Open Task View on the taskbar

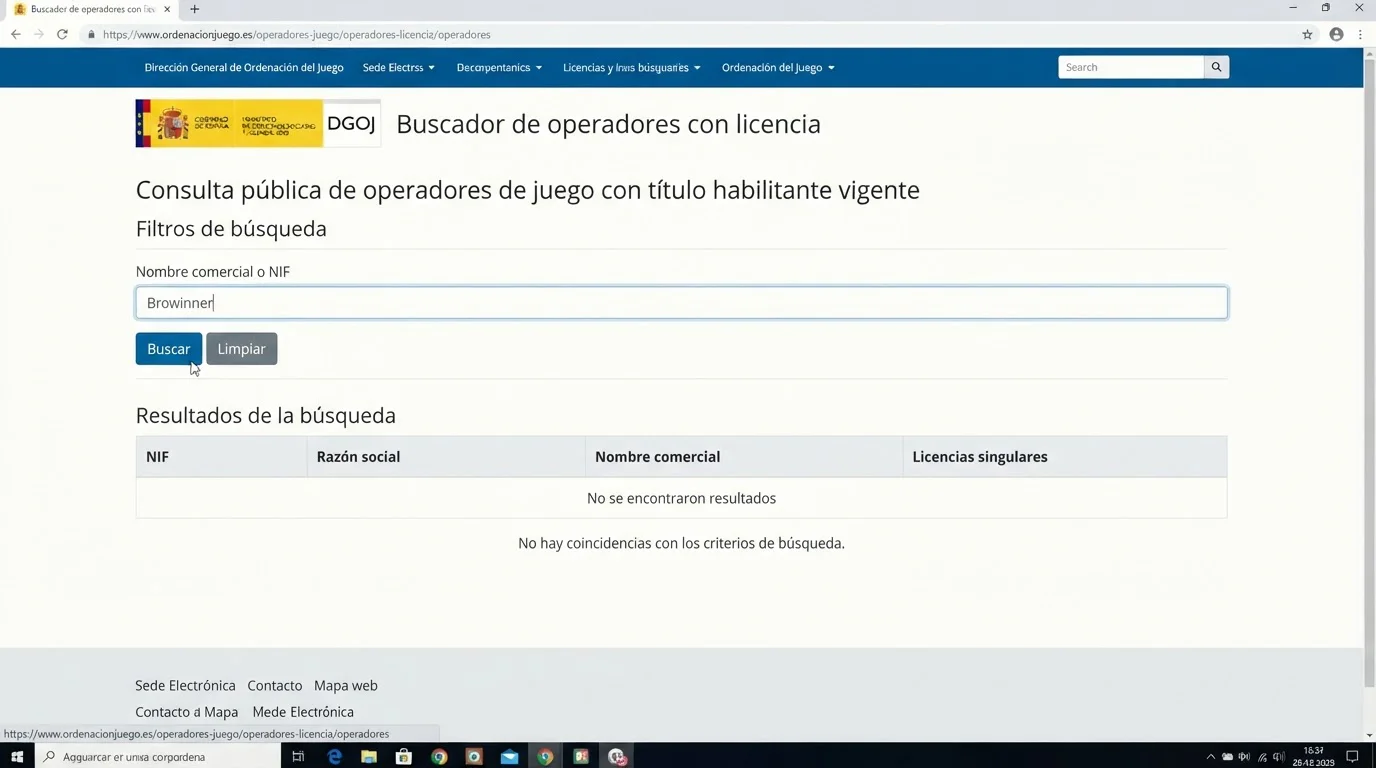[298, 757]
